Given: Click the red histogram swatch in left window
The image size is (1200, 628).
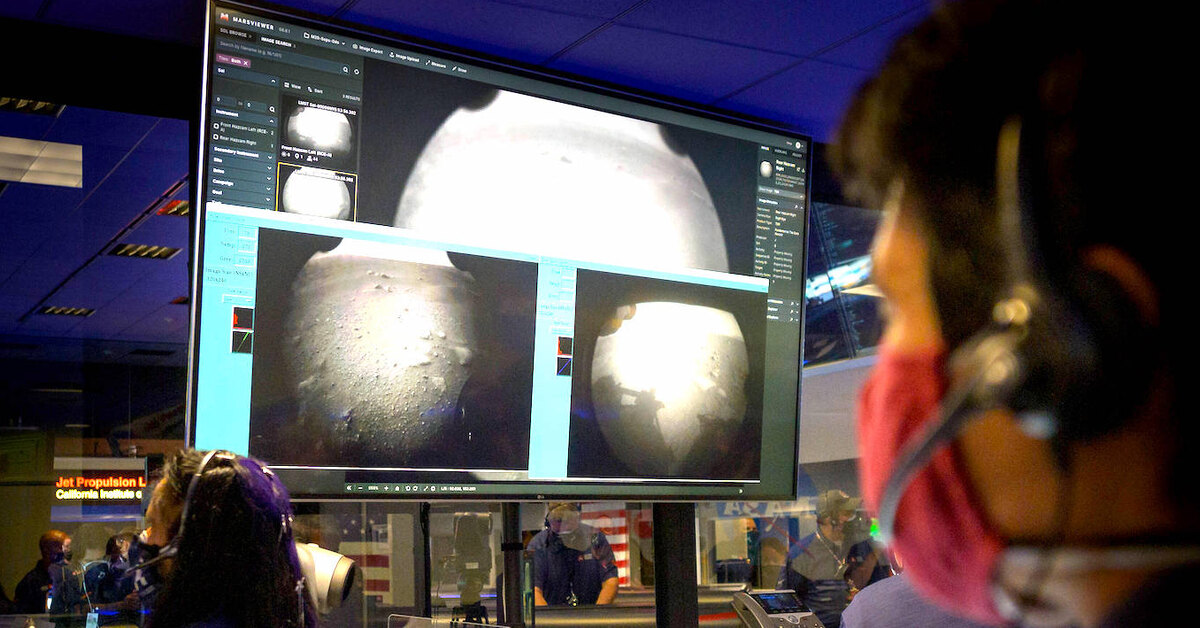Looking at the screenshot, I should click(x=242, y=318).
